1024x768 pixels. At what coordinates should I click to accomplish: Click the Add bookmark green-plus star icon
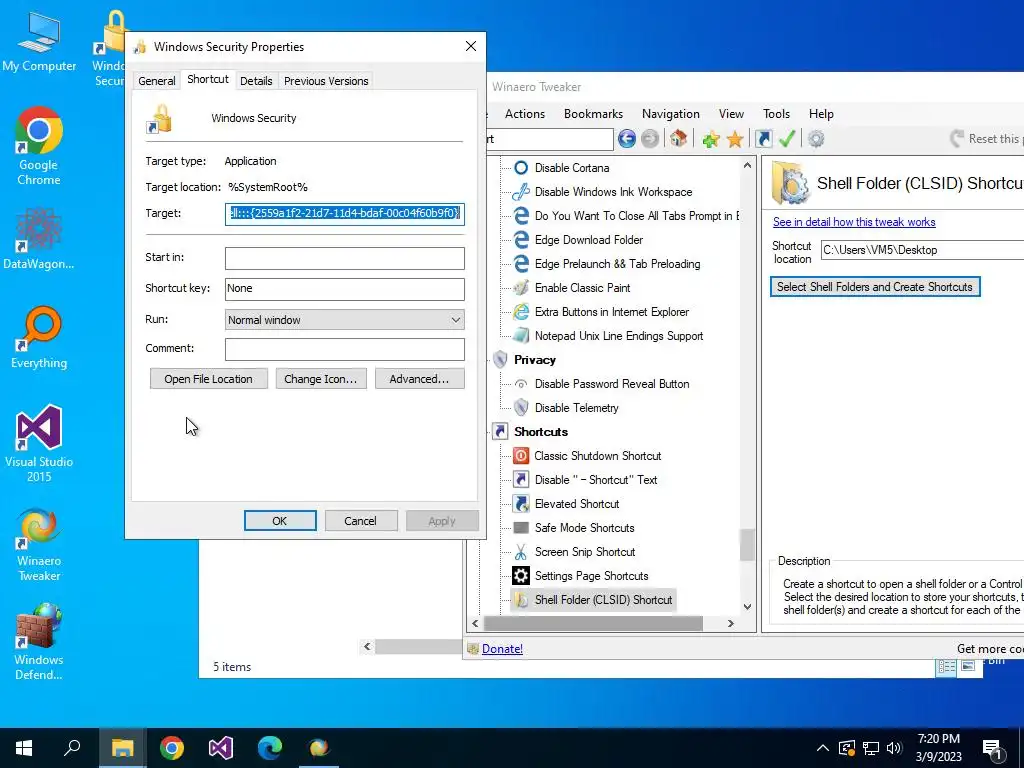coord(711,139)
